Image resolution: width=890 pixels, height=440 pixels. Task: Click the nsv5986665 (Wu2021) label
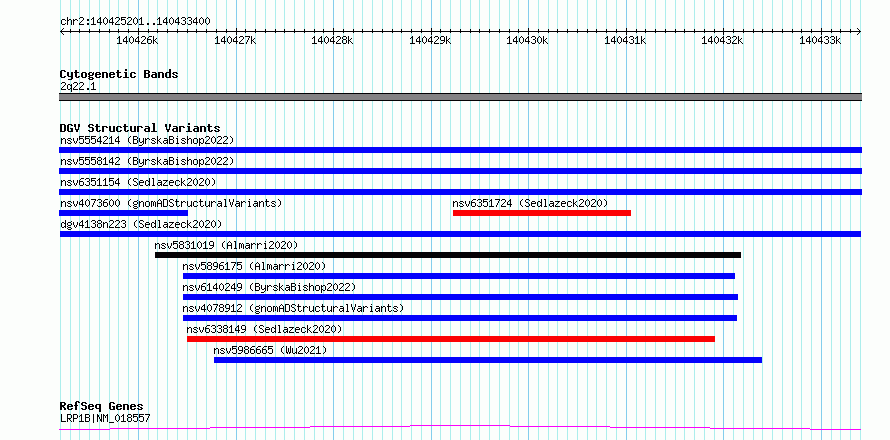point(270,350)
